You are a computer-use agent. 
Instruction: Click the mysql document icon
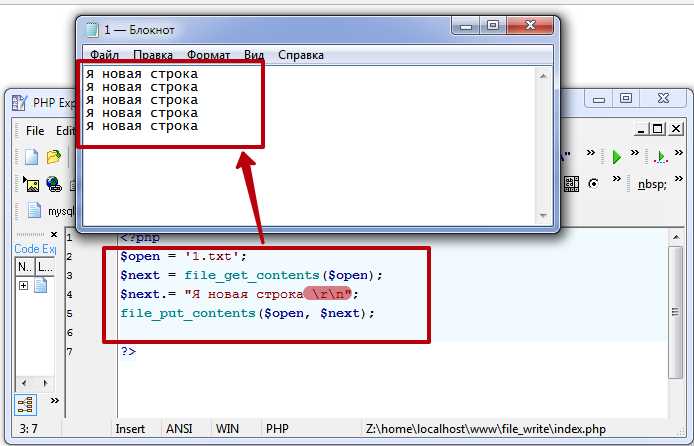coord(34,211)
